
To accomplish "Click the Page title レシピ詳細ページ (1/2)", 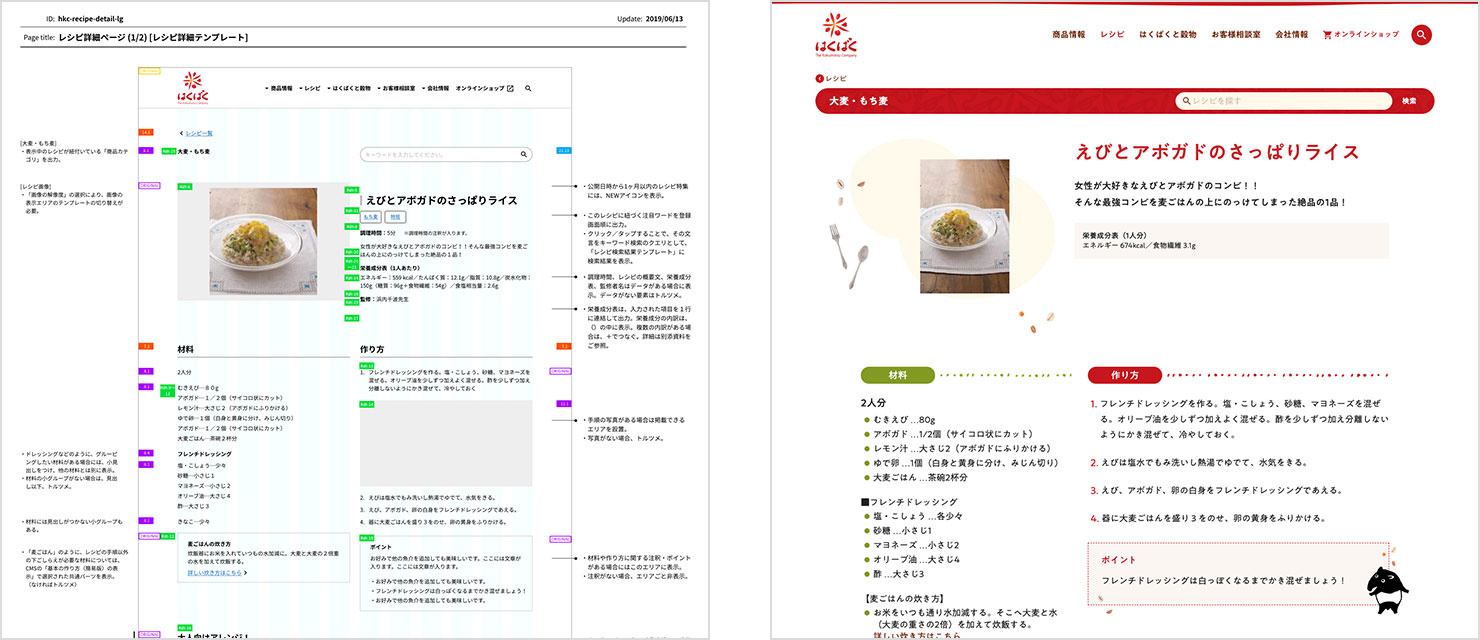I will coord(135,37).
